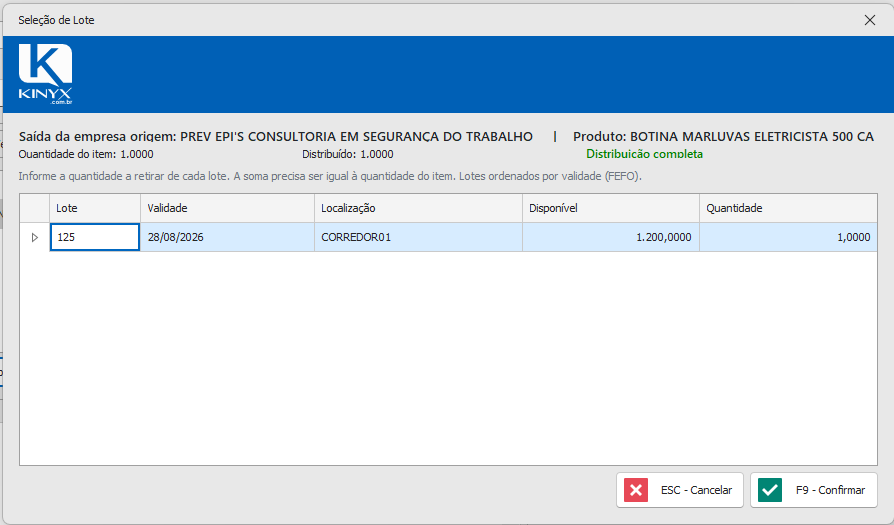Click the red X icon on Cancelar
The width and height of the screenshot is (894, 525).
[x=636, y=490]
